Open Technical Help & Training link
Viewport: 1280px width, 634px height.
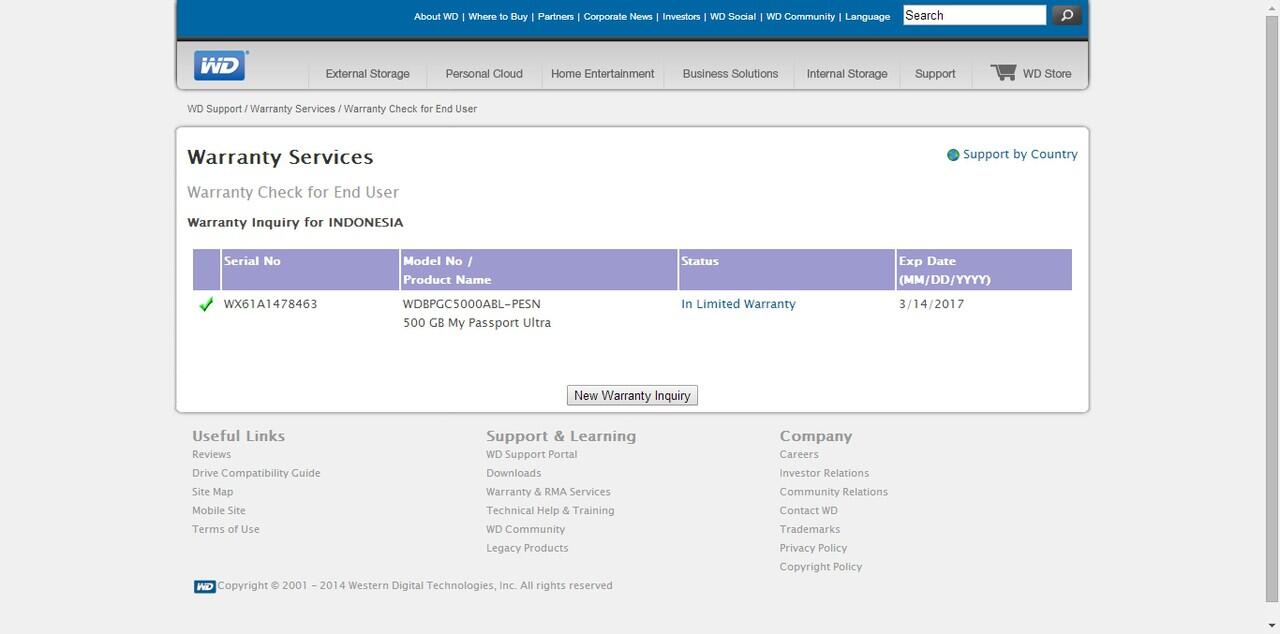550,511
